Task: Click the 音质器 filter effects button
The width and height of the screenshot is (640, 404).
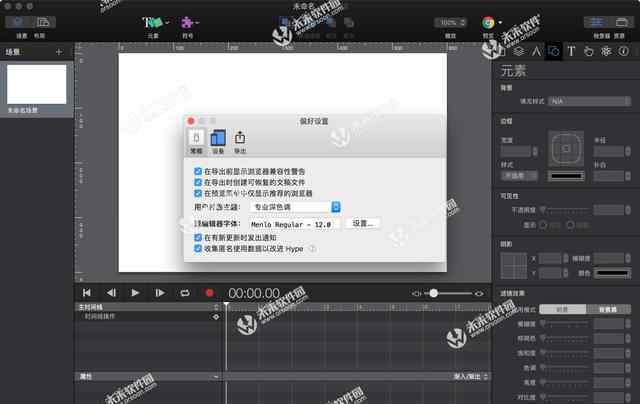Action: point(607,310)
